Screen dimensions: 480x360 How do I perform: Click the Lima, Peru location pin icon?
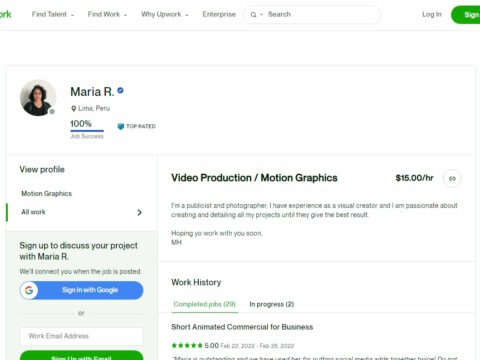(73, 108)
